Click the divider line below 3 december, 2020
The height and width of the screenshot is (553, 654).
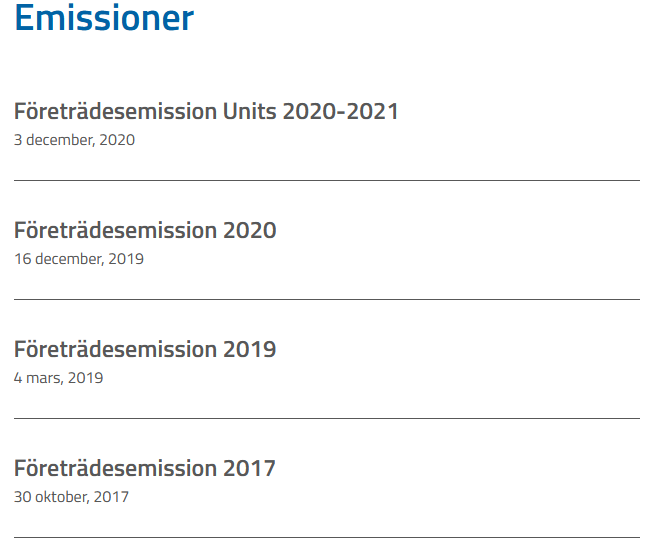[327, 180]
